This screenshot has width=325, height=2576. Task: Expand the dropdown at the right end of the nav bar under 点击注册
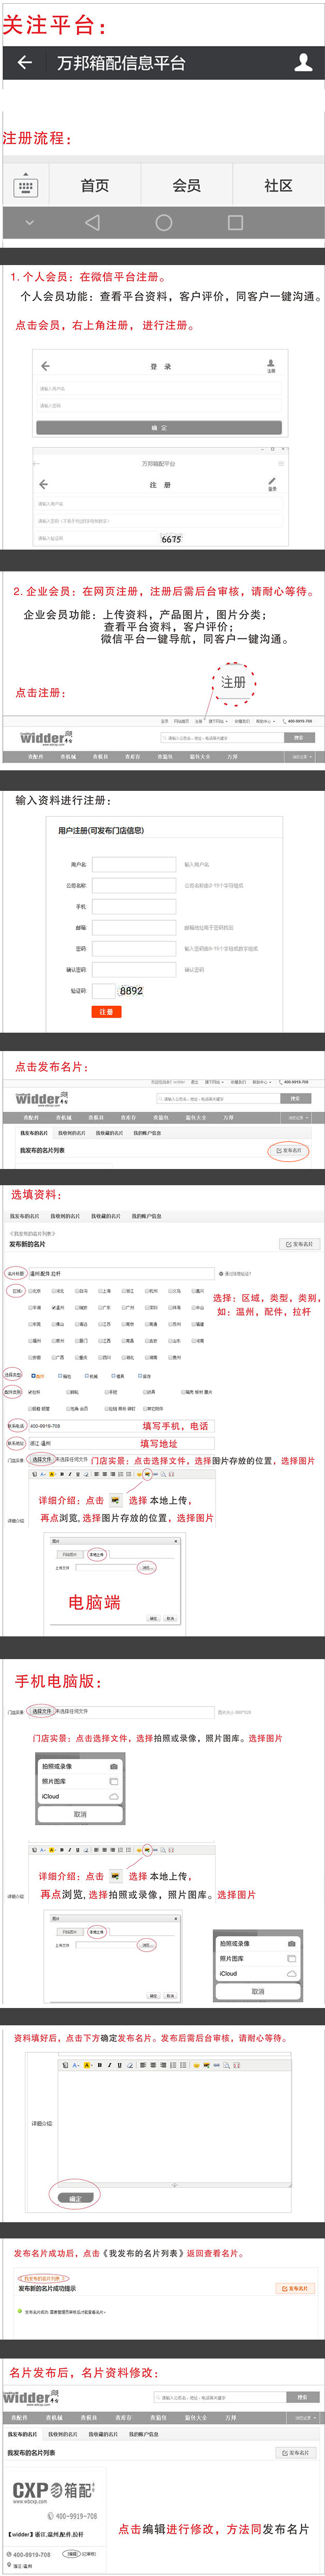pyautogui.click(x=302, y=757)
